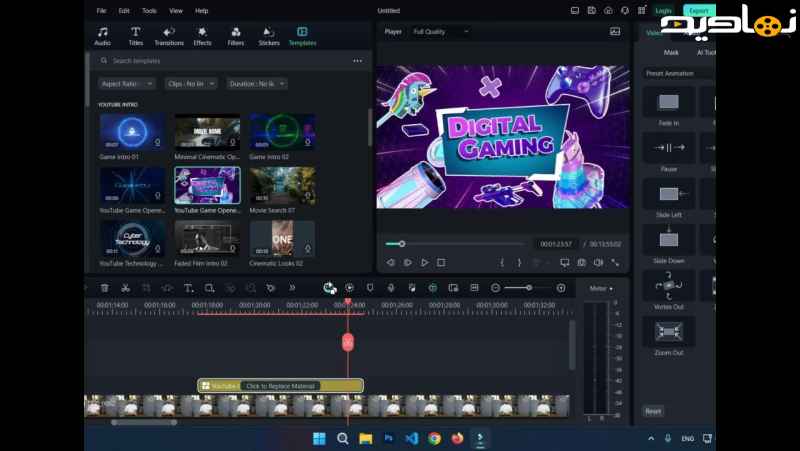Open the Audio media tab

coord(103,36)
